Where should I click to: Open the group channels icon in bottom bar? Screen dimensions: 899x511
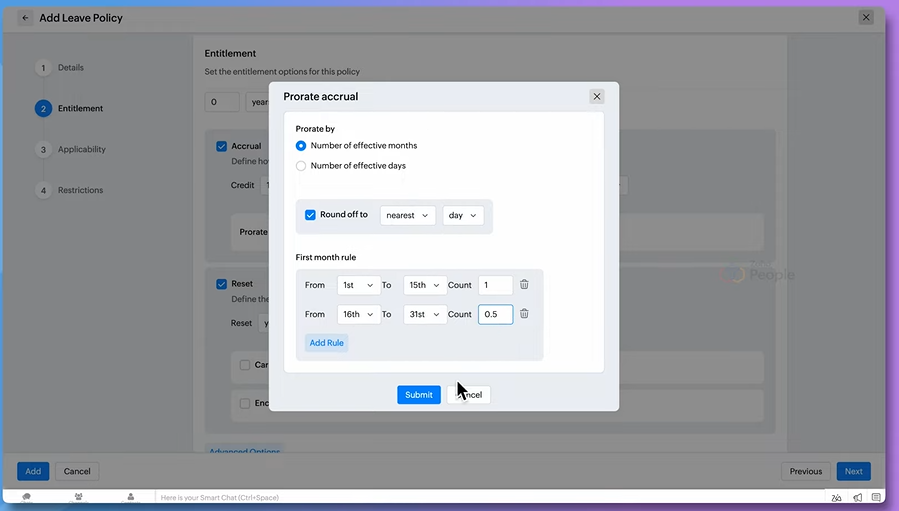coord(78,497)
